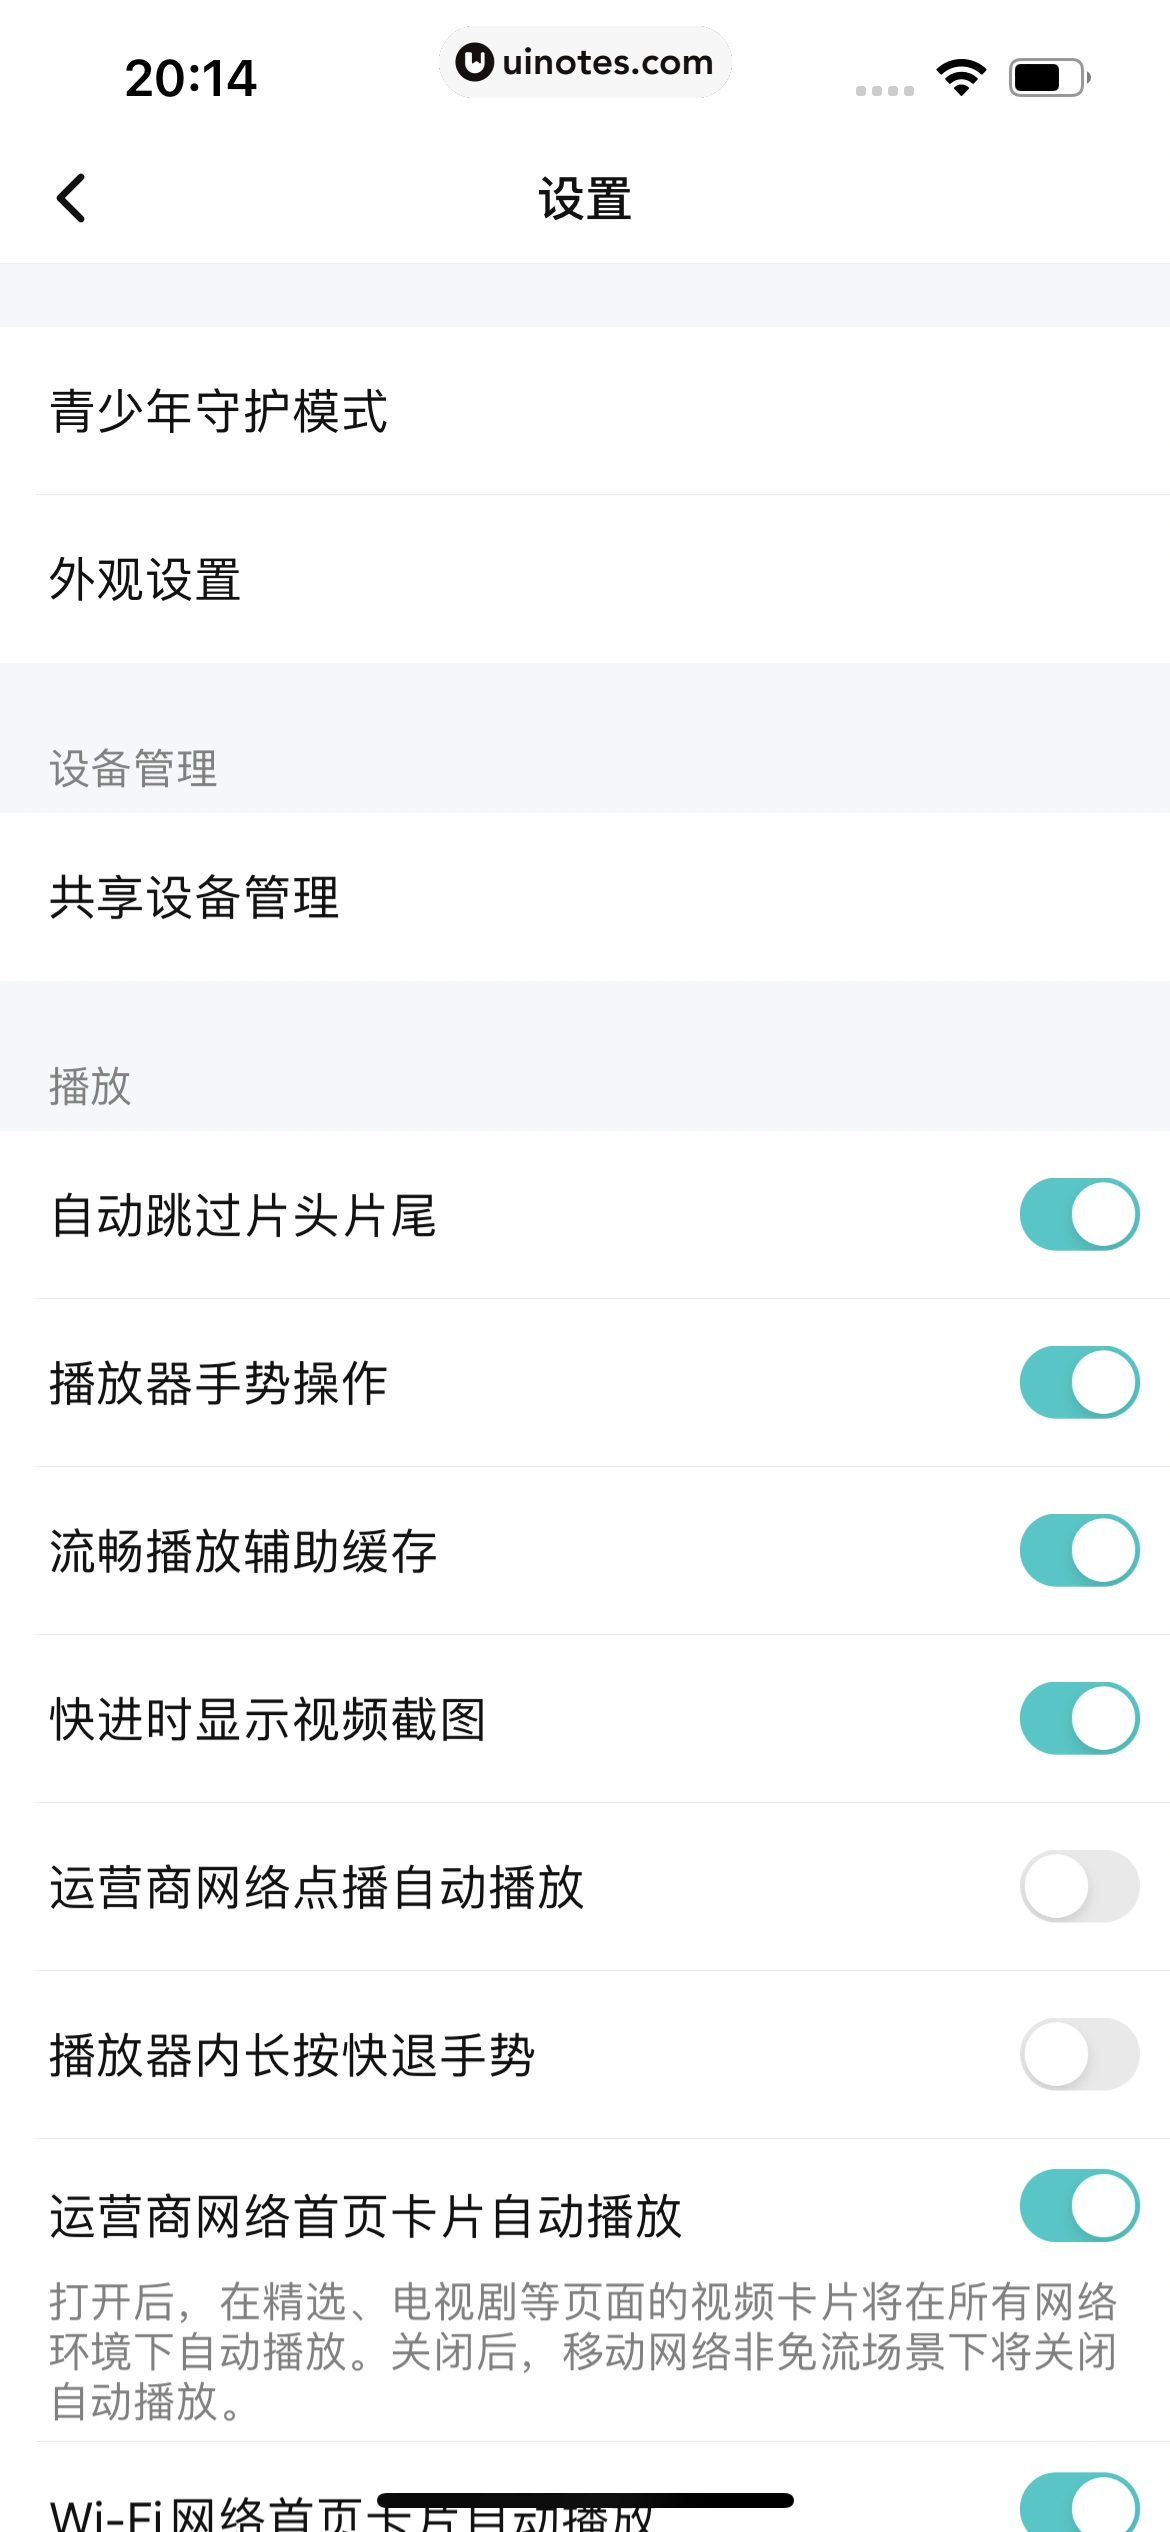Tap the cellular signal dots

885,90
